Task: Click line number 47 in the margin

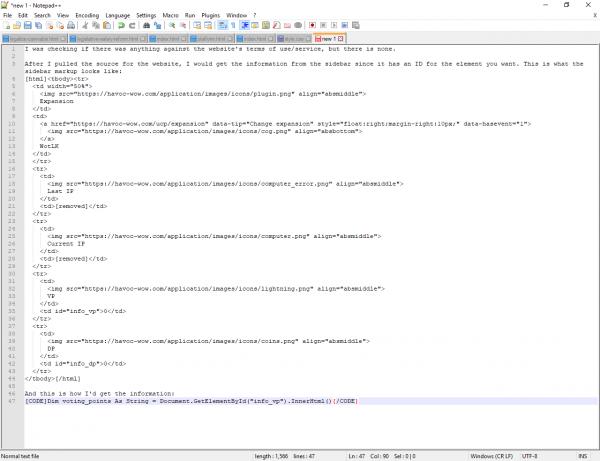Action: coord(12,401)
